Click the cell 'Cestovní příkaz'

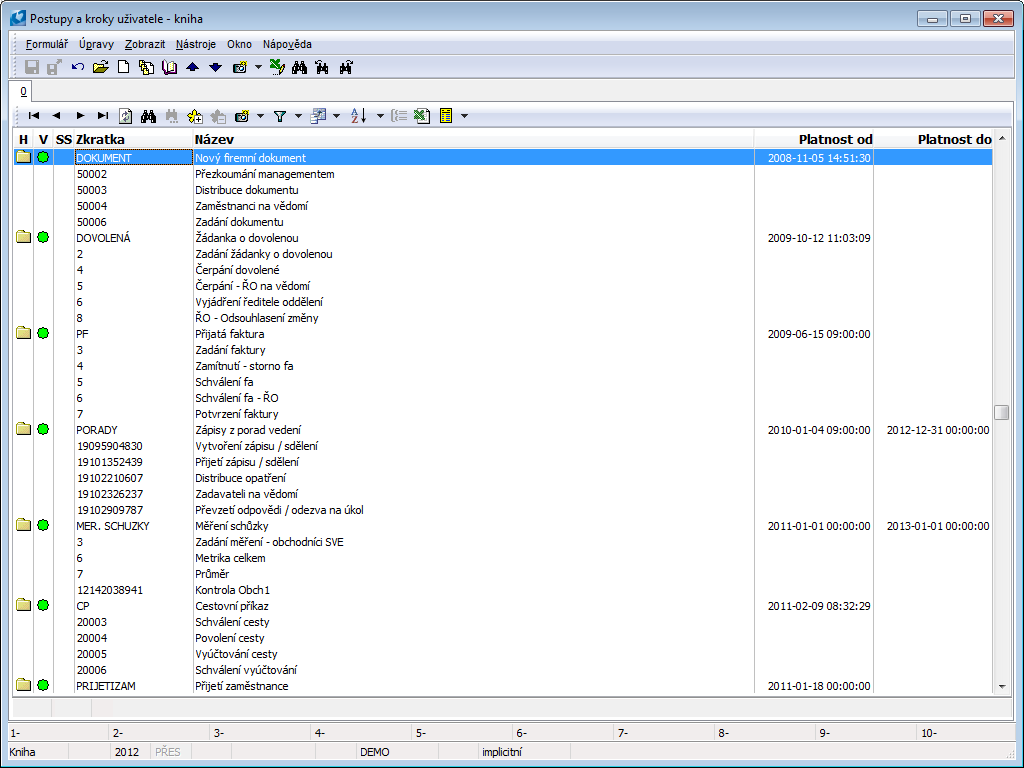473,606
